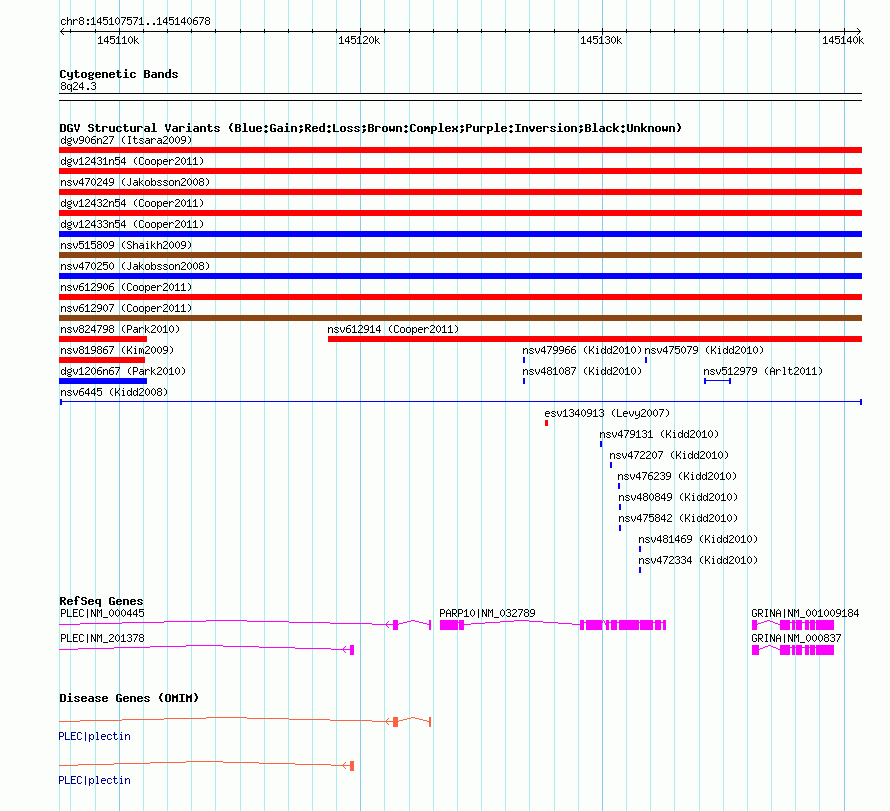Click the second PLEC|plectin OMIM link

tap(94, 781)
